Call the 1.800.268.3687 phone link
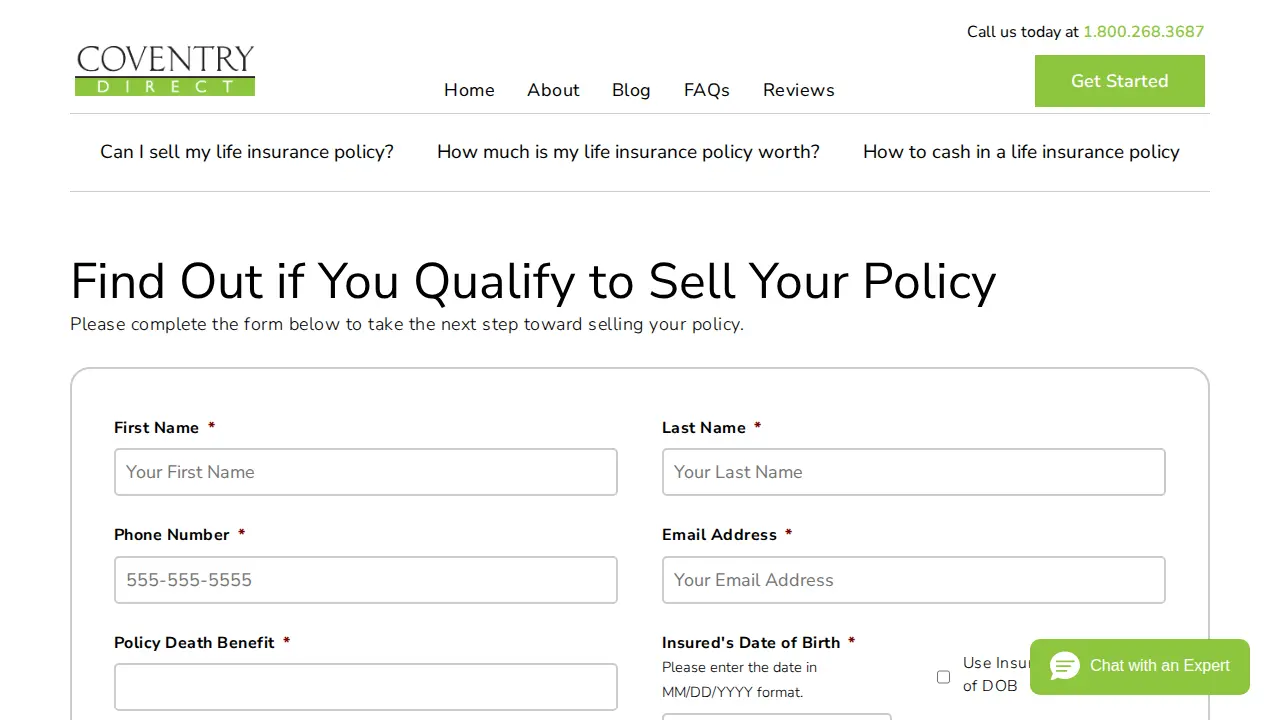This screenshot has height=720, width=1280. (1144, 32)
